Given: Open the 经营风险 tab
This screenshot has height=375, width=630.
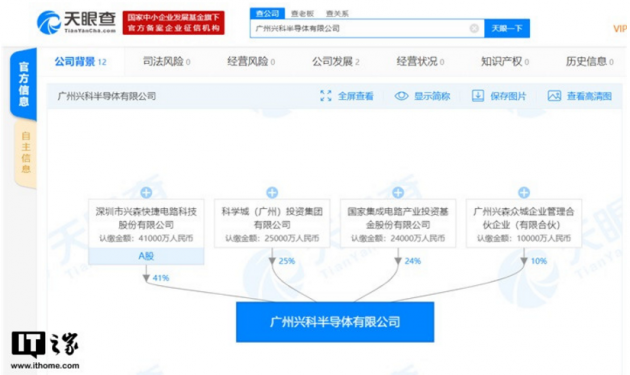Looking at the screenshot, I should coord(251,61).
